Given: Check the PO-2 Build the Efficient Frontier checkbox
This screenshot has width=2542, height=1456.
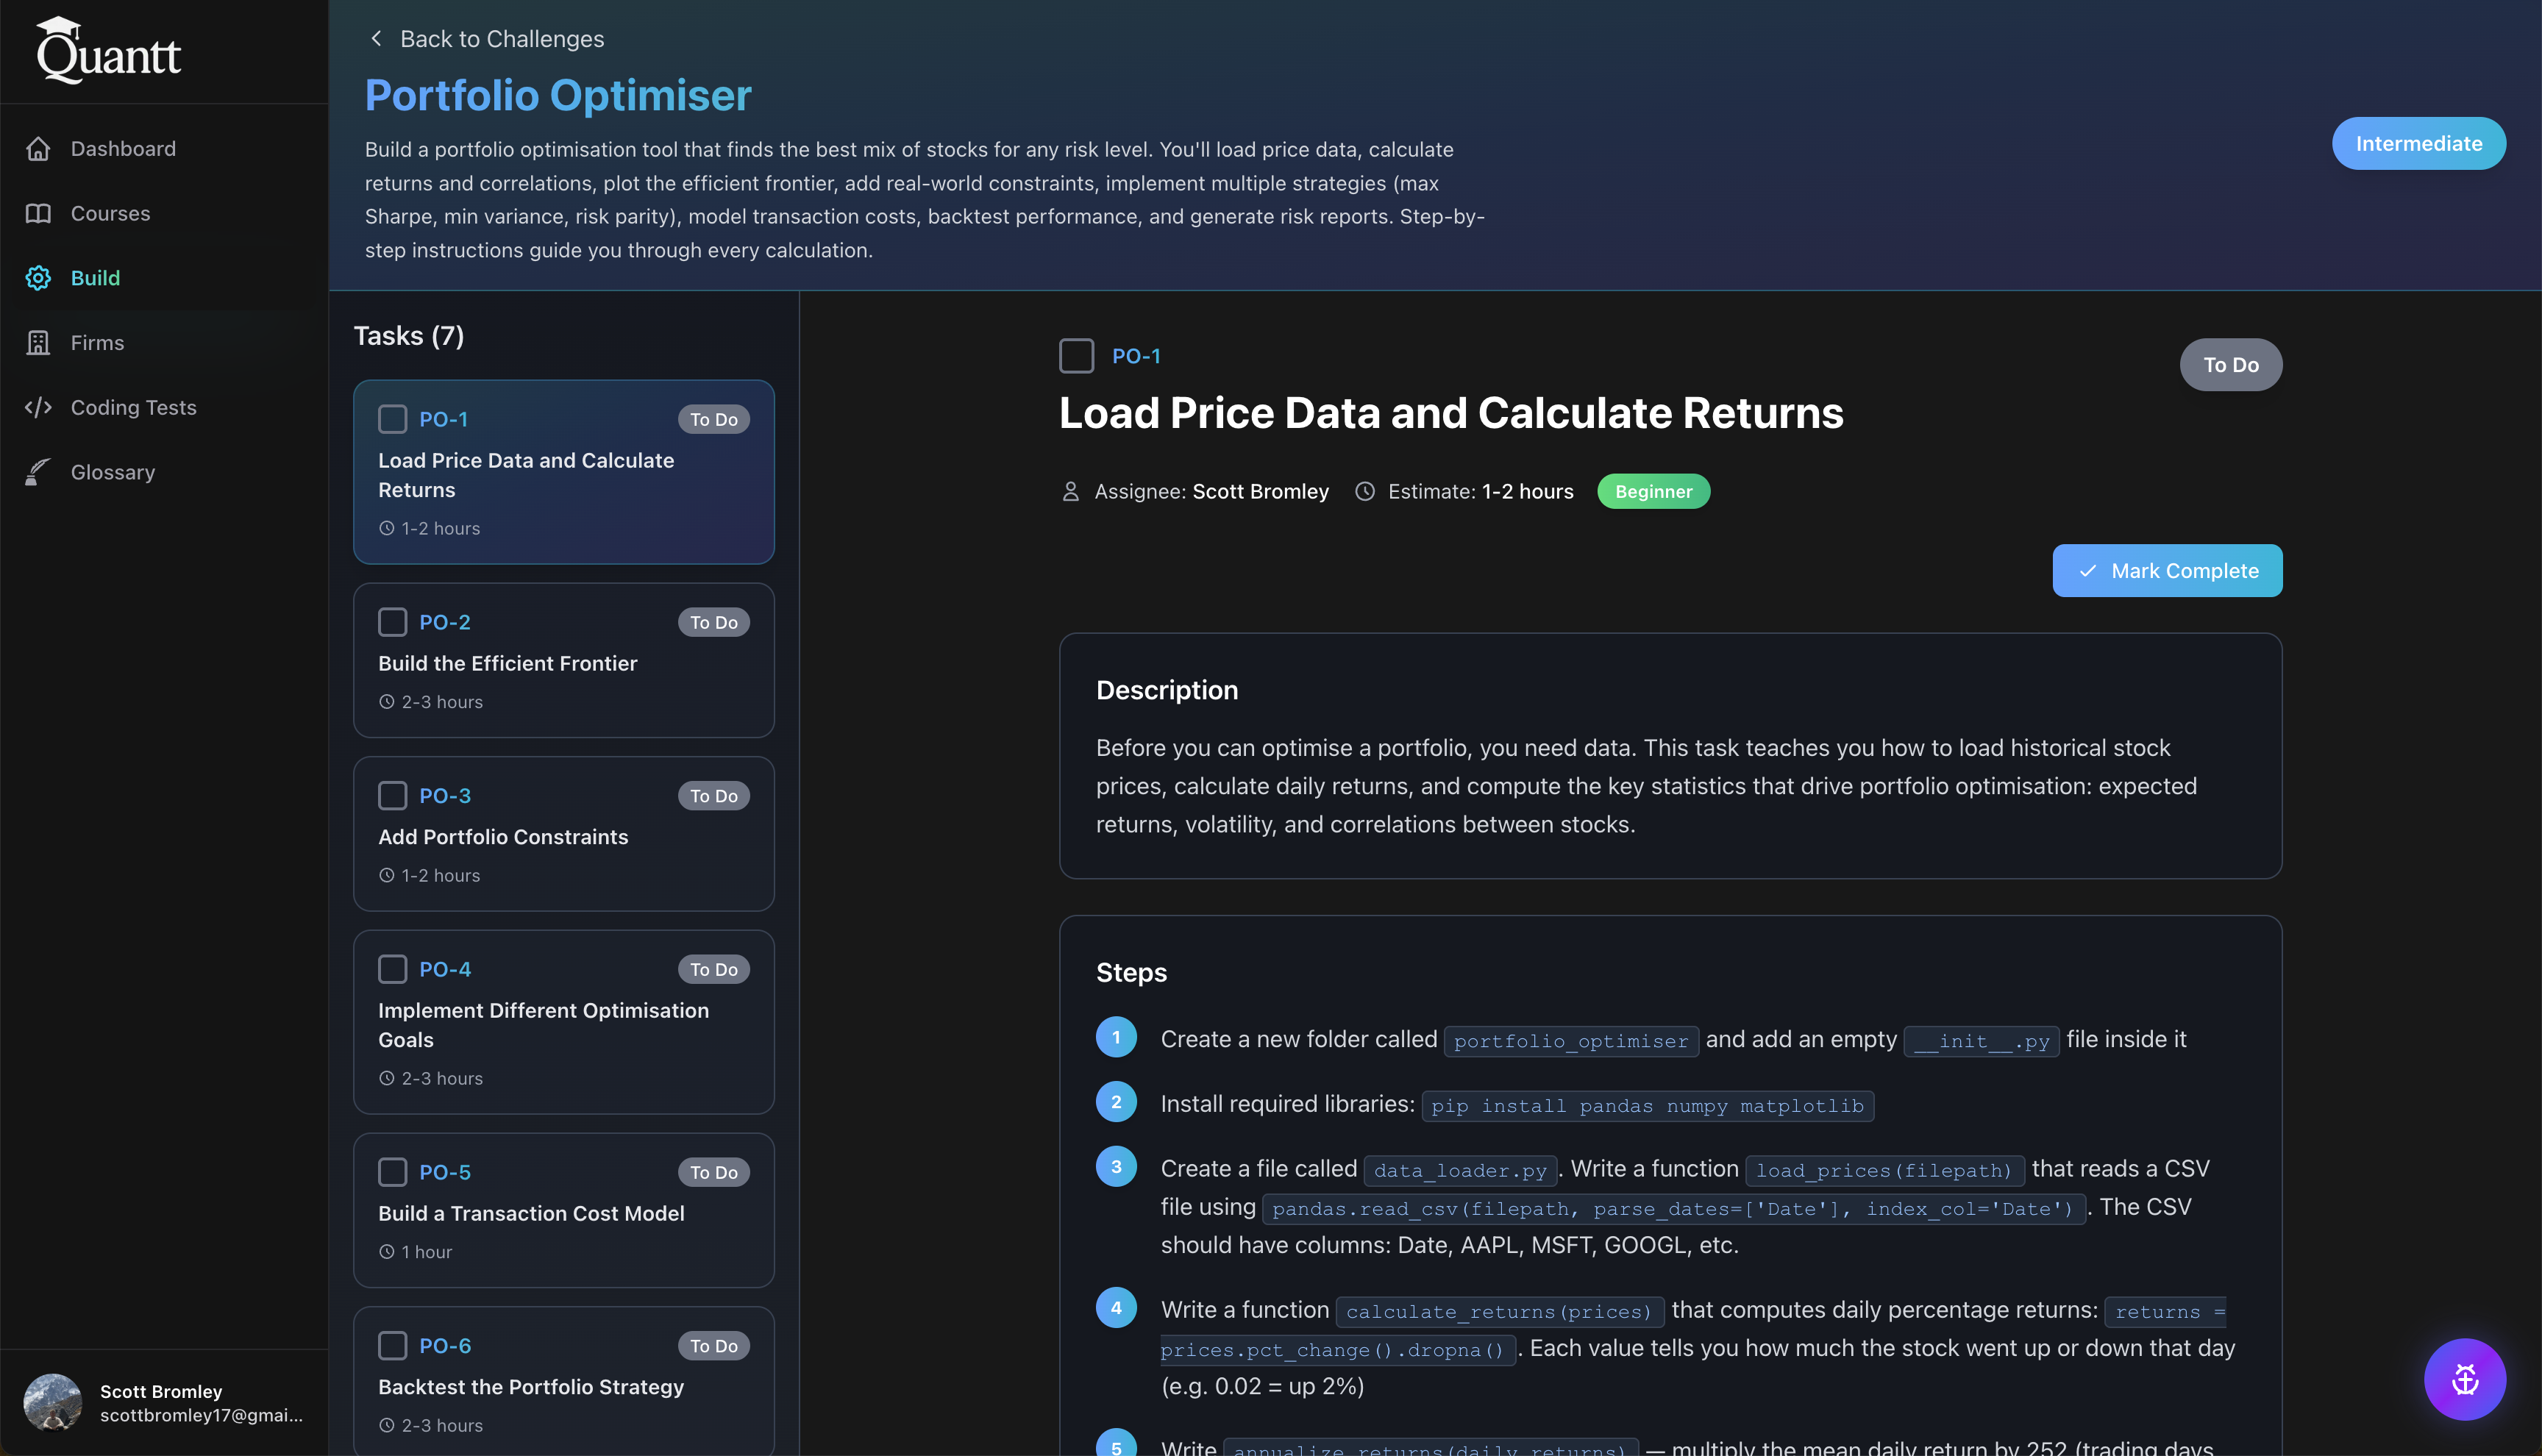Looking at the screenshot, I should pyautogui.click(x=392, y=622).
